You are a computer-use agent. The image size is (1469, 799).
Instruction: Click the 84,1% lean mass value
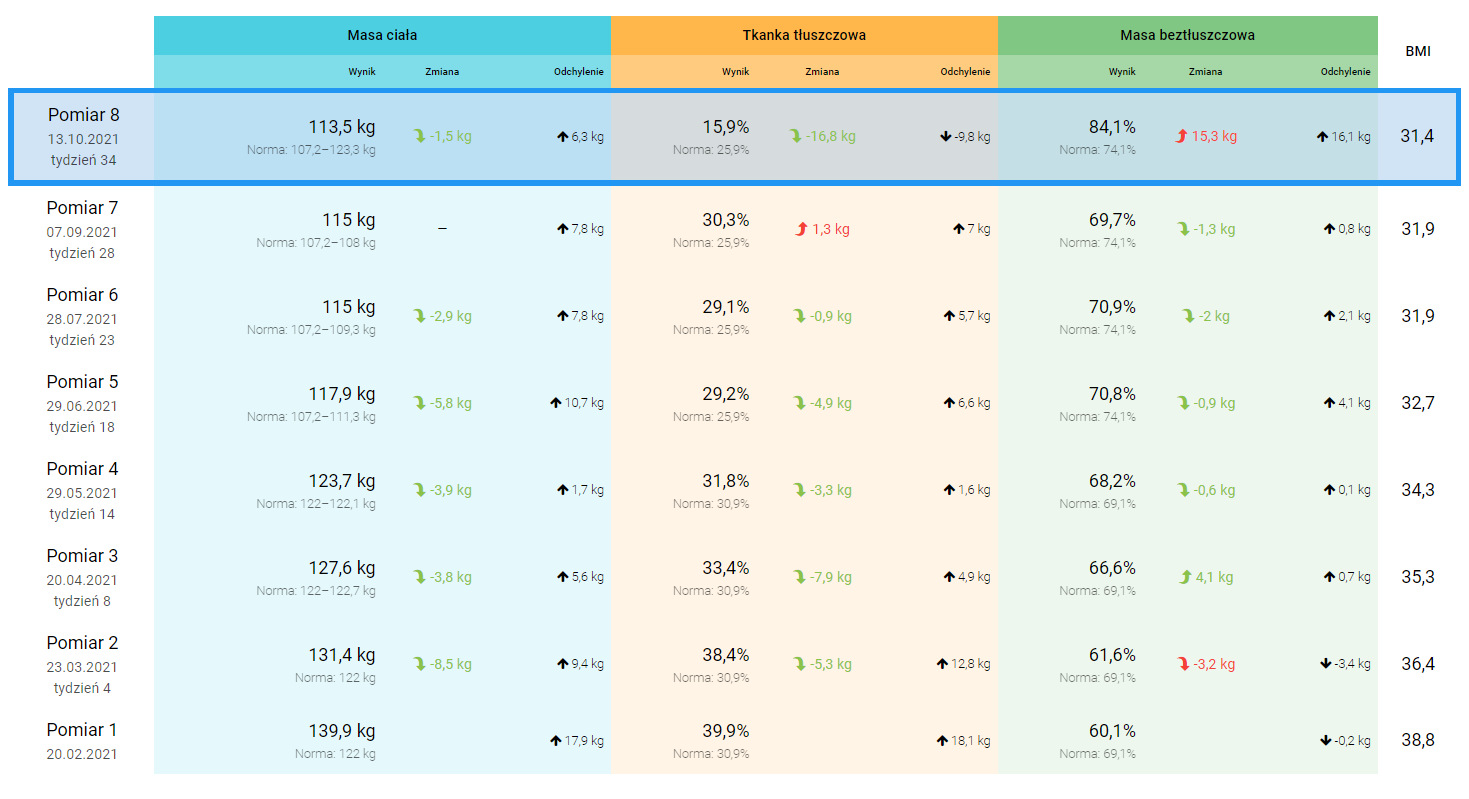(1112, 127)
